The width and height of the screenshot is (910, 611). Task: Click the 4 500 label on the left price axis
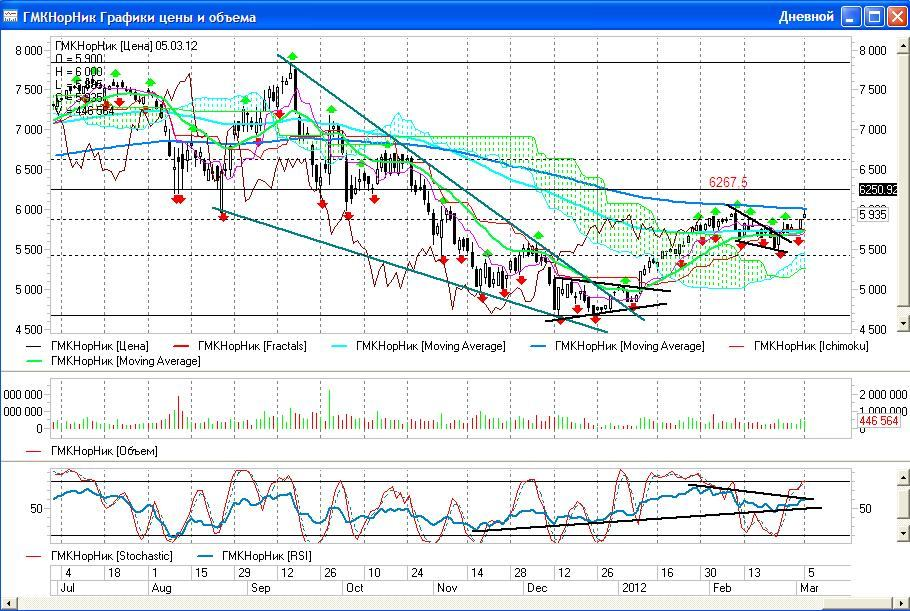pos(29,330)
